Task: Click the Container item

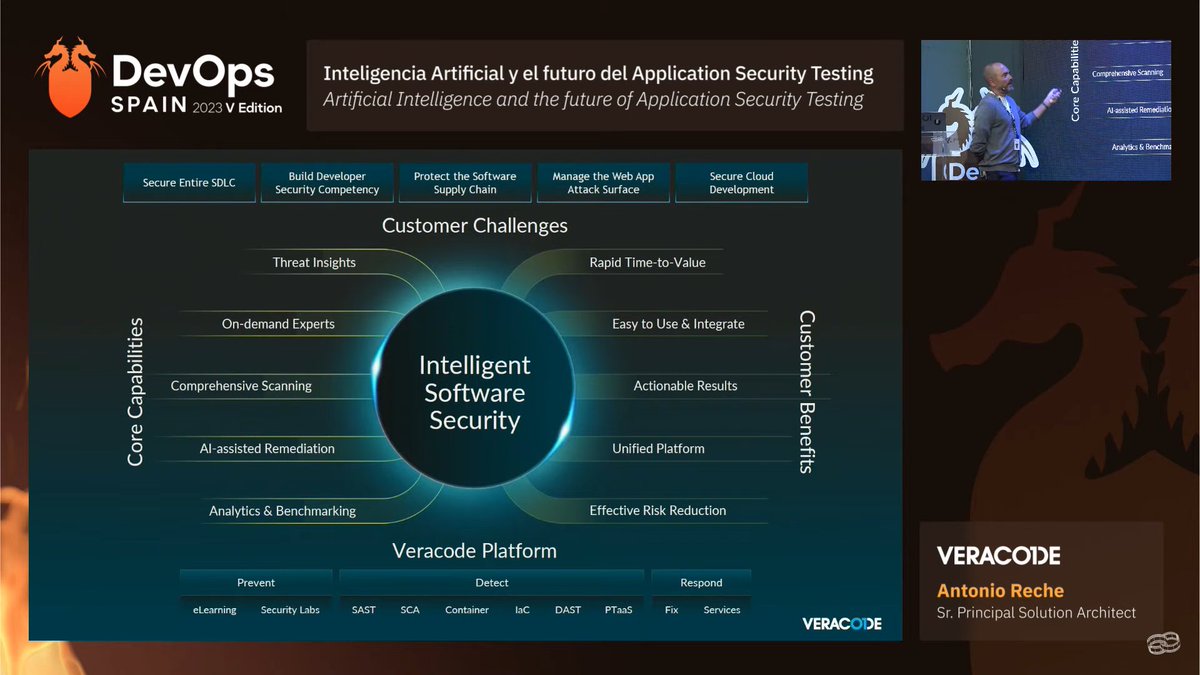Action: click(467, 610)
